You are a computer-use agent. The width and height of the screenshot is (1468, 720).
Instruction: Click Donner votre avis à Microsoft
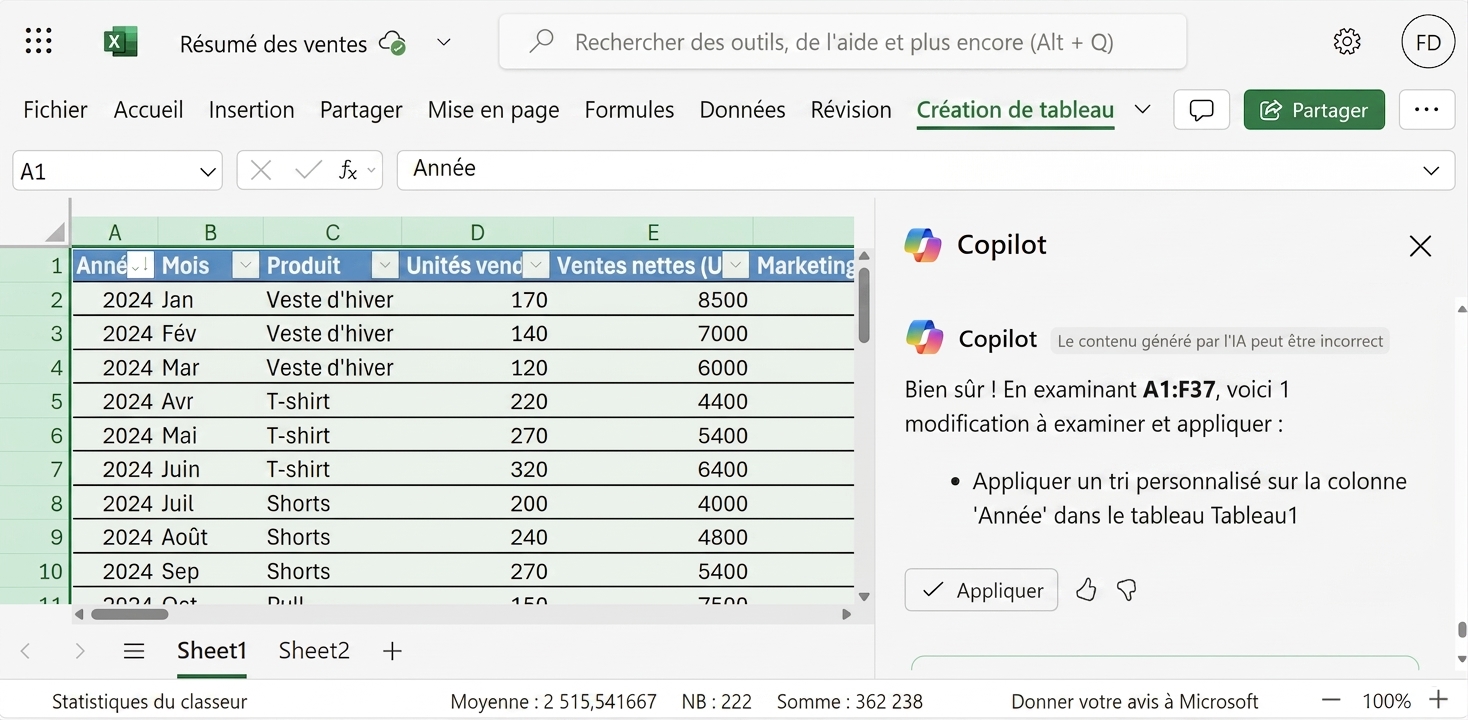pyautogui.click(x=1135, y=702)
